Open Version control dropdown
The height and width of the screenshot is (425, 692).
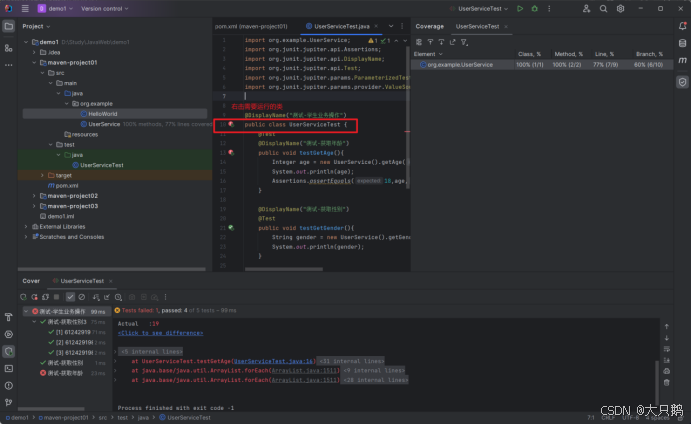click(105, 8)
